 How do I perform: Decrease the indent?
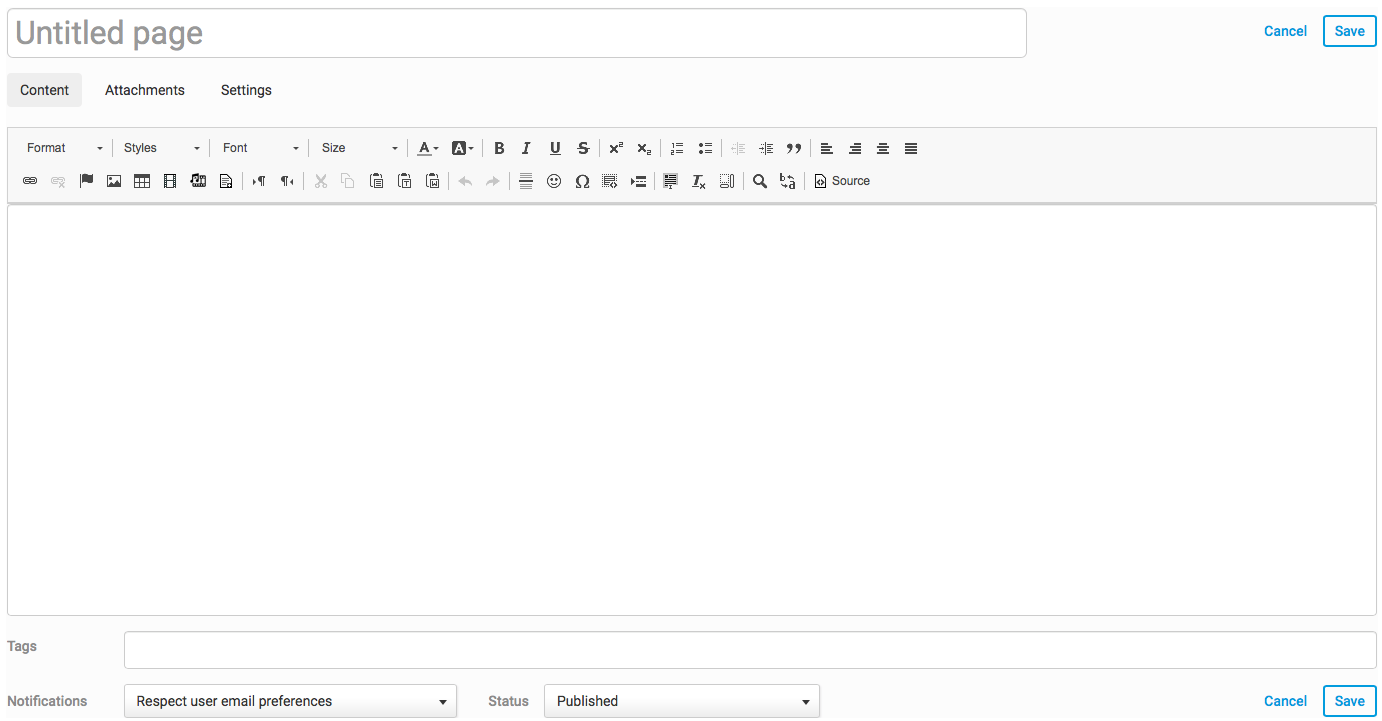pos(738,148)
